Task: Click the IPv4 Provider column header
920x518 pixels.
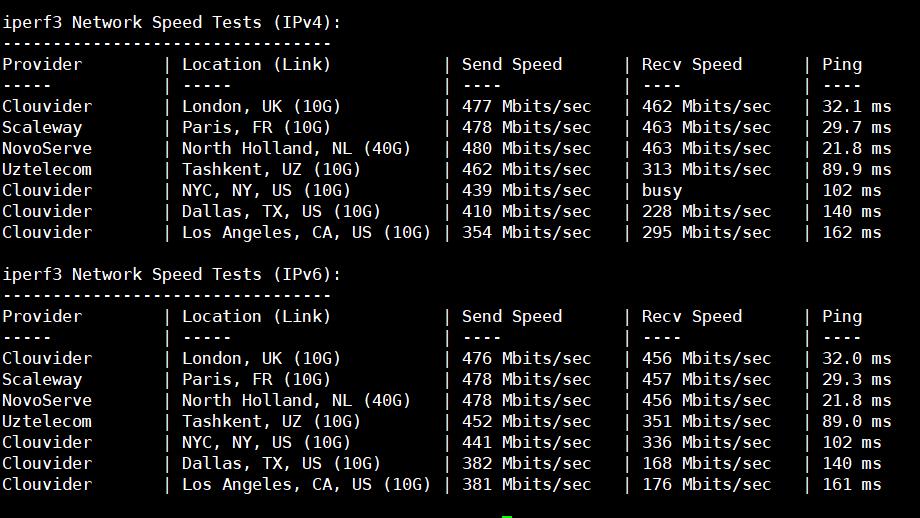Action: click(42, 64)
